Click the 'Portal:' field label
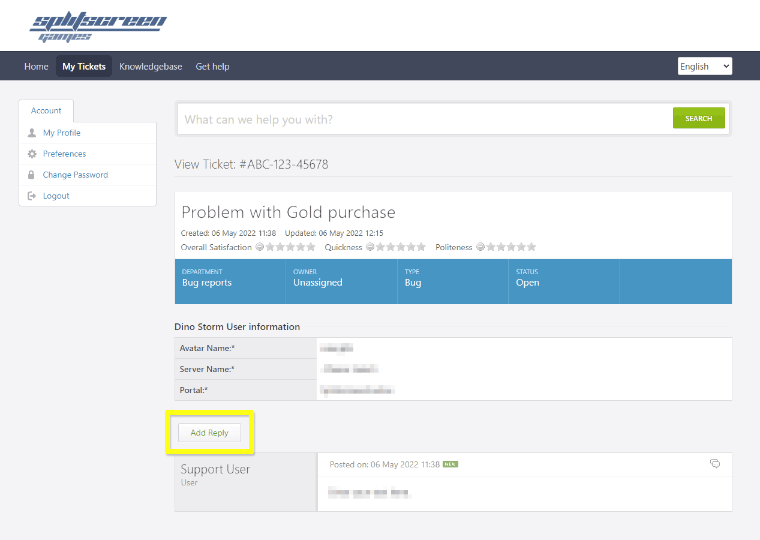The image size is (760, 540). [193, 390]
